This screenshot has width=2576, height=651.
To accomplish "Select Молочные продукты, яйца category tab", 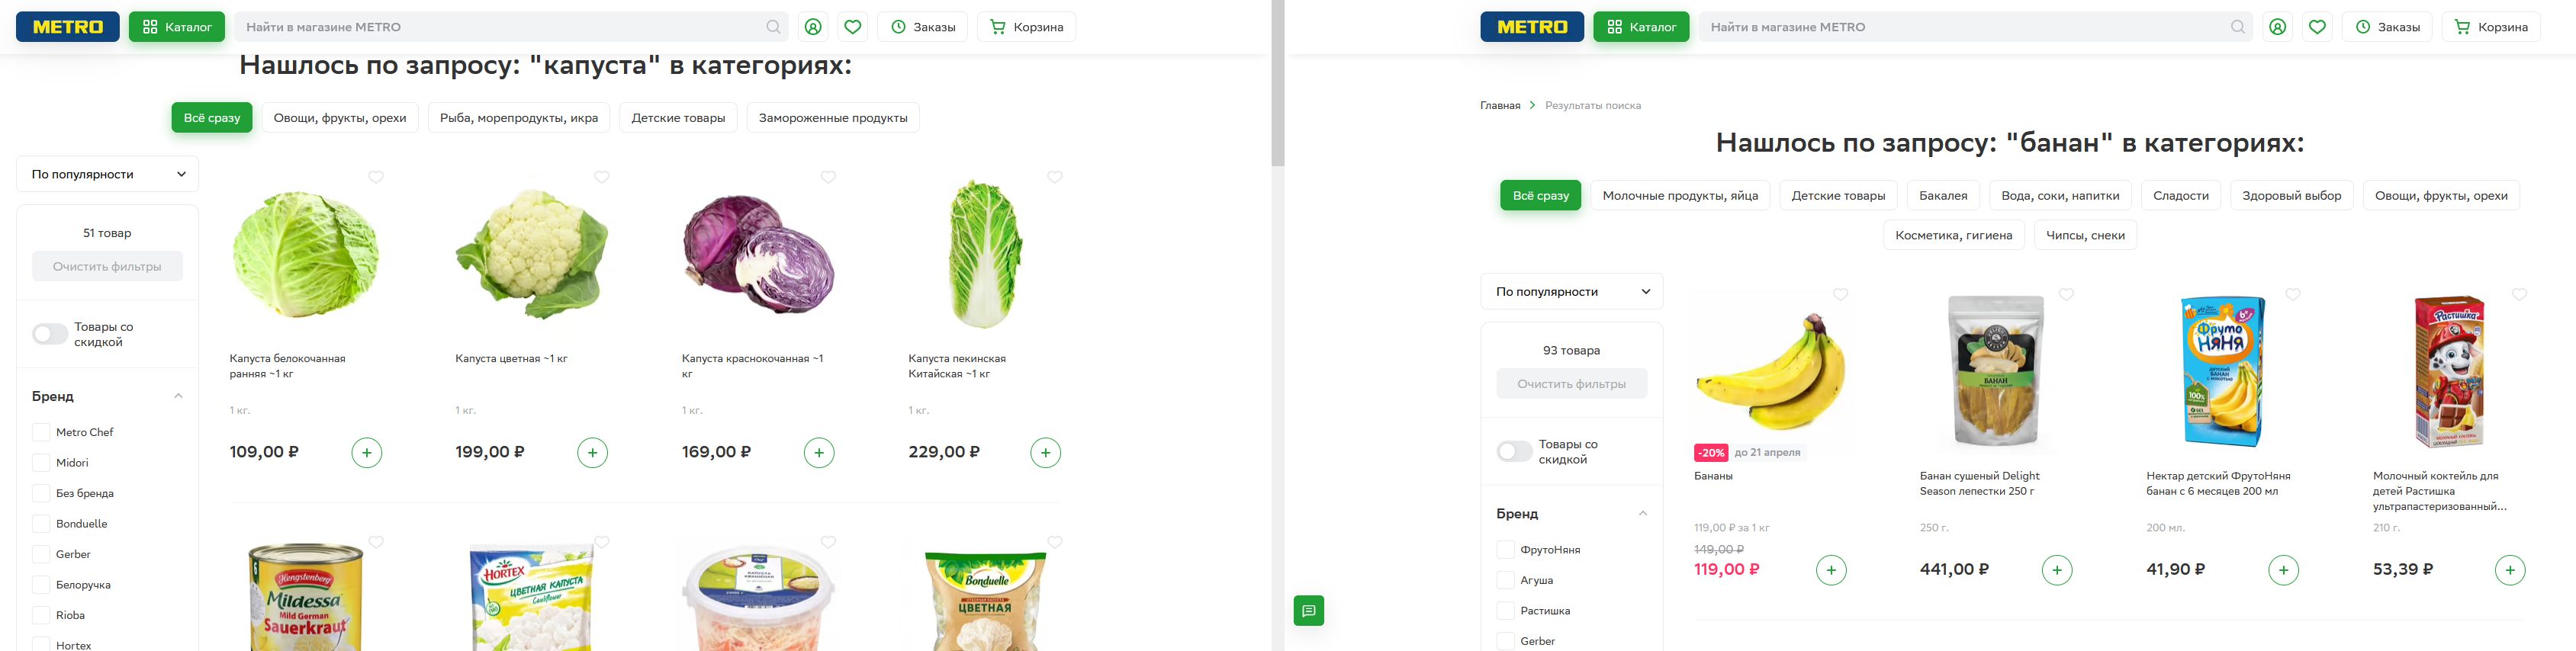I will tap(1680, 195).
